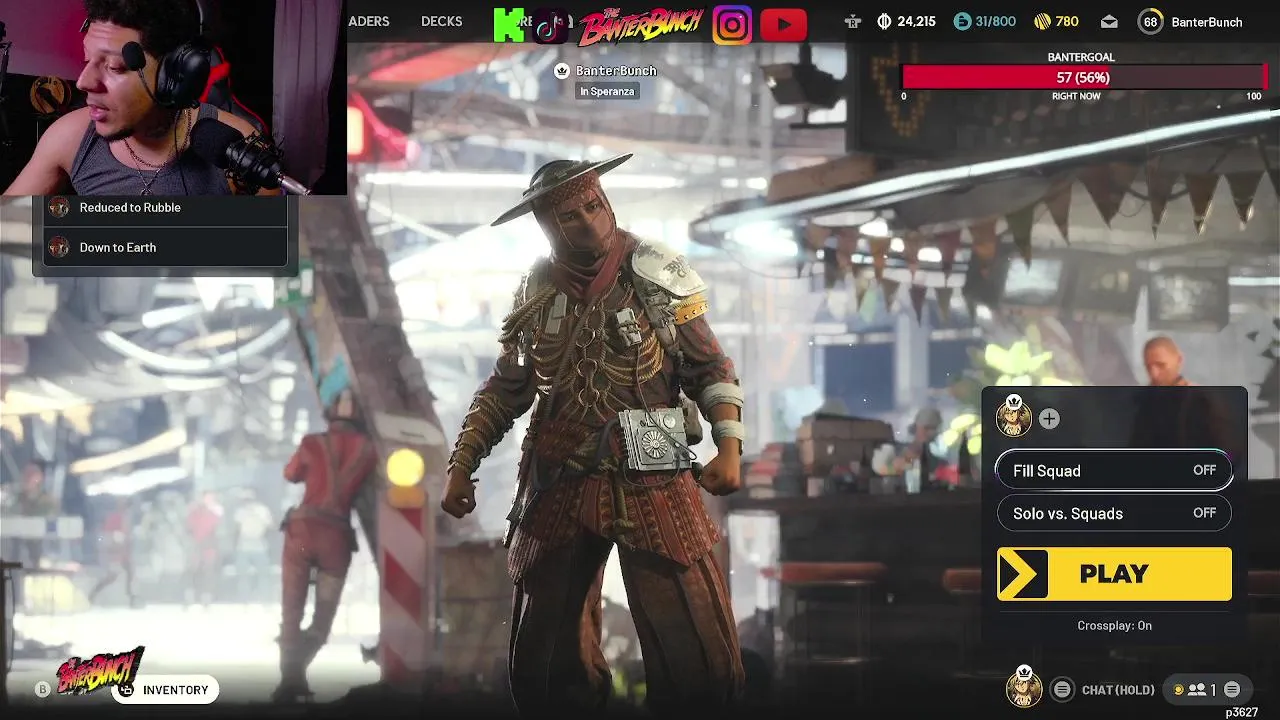Click the BANTERGOAL progress bar
The width and height of the screenshot is (1280, 720).
point(1085,77)
